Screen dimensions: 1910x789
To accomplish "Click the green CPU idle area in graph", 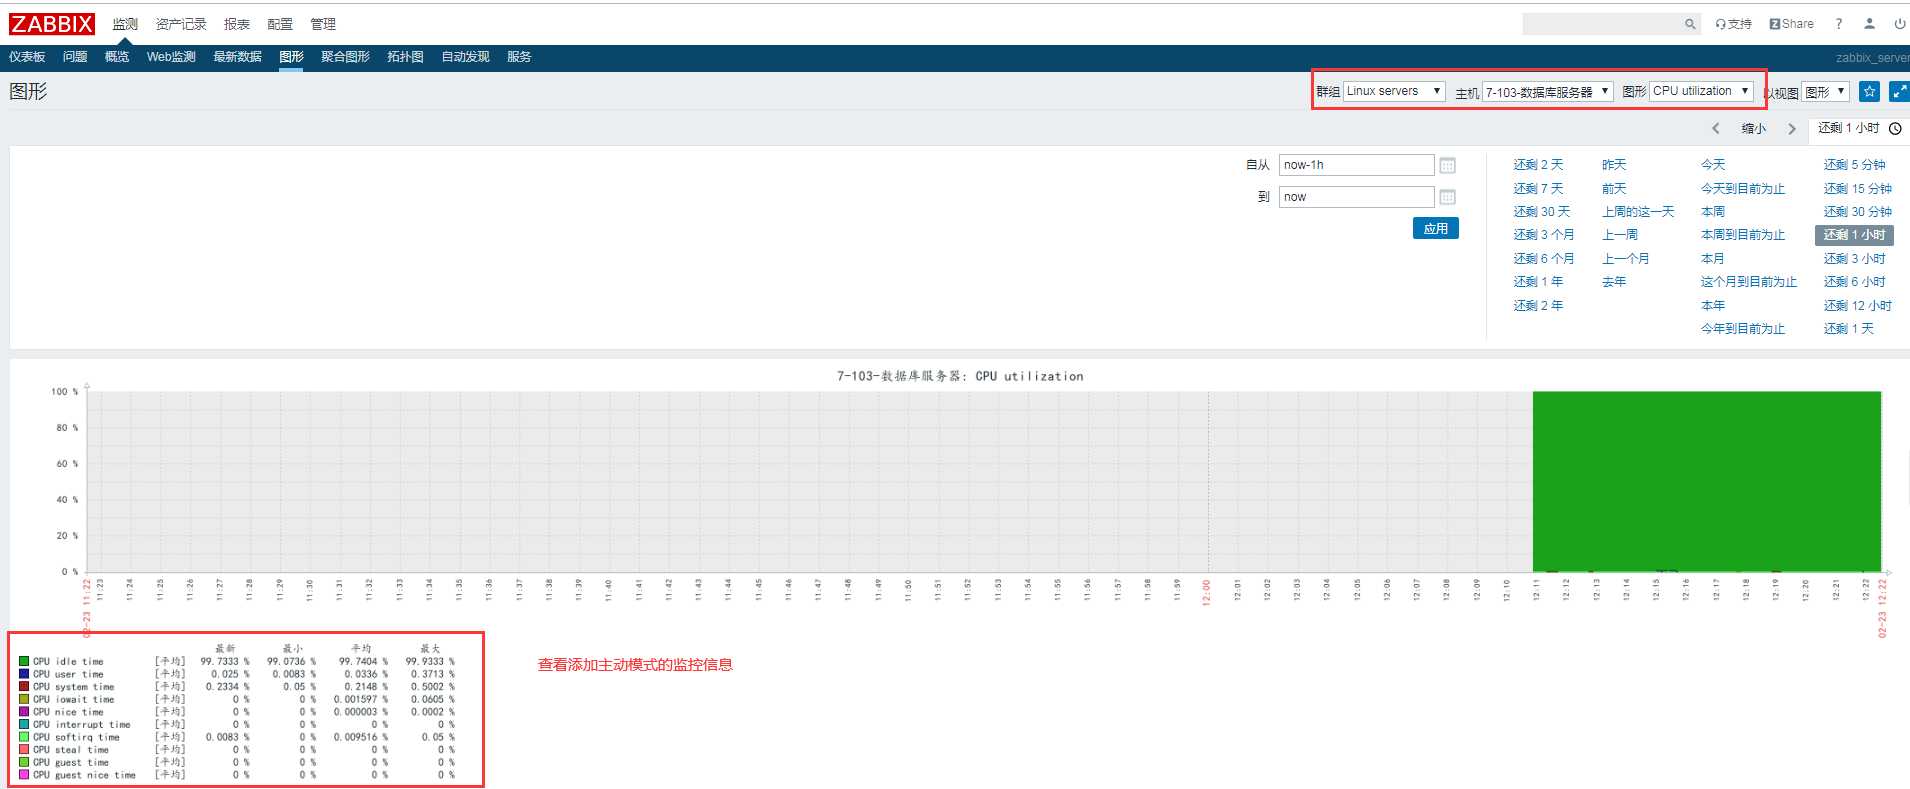I will [1706, 481].
